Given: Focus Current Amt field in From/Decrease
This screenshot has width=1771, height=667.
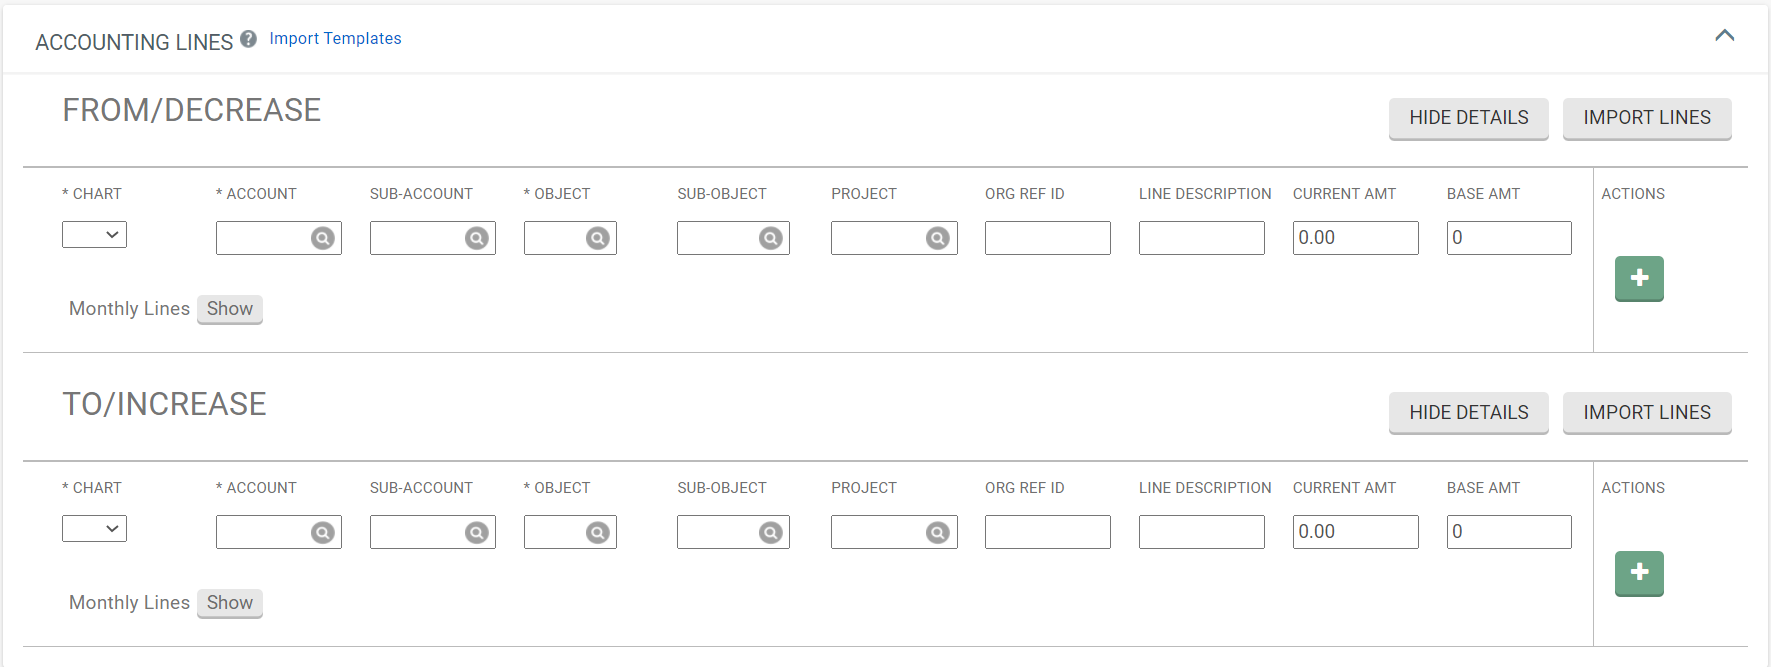Looking at the screenshot, I should 1355,238.
